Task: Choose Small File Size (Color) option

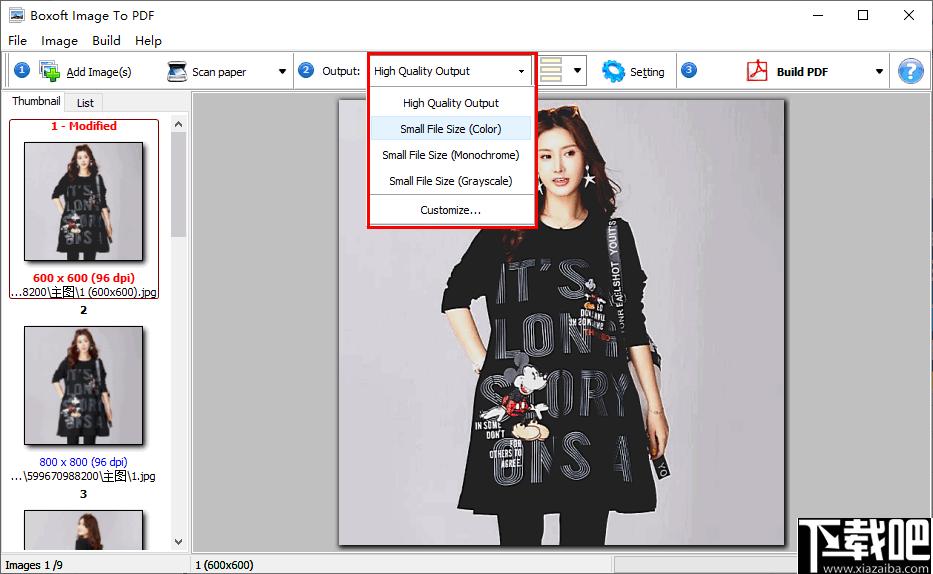Action: (451, 128)
